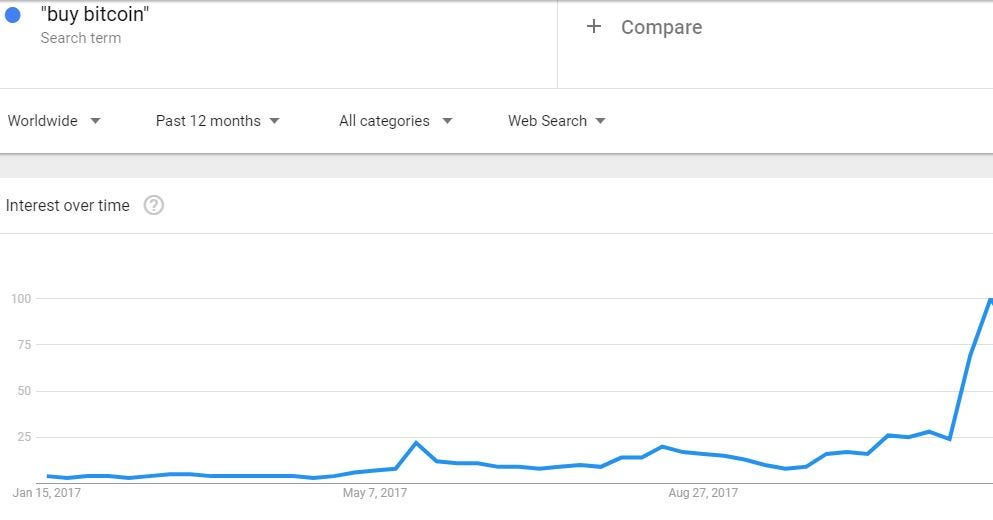Open the Web Search type dropdown
993x520 pixels.
pyautogui.click(x=556, y=121)
